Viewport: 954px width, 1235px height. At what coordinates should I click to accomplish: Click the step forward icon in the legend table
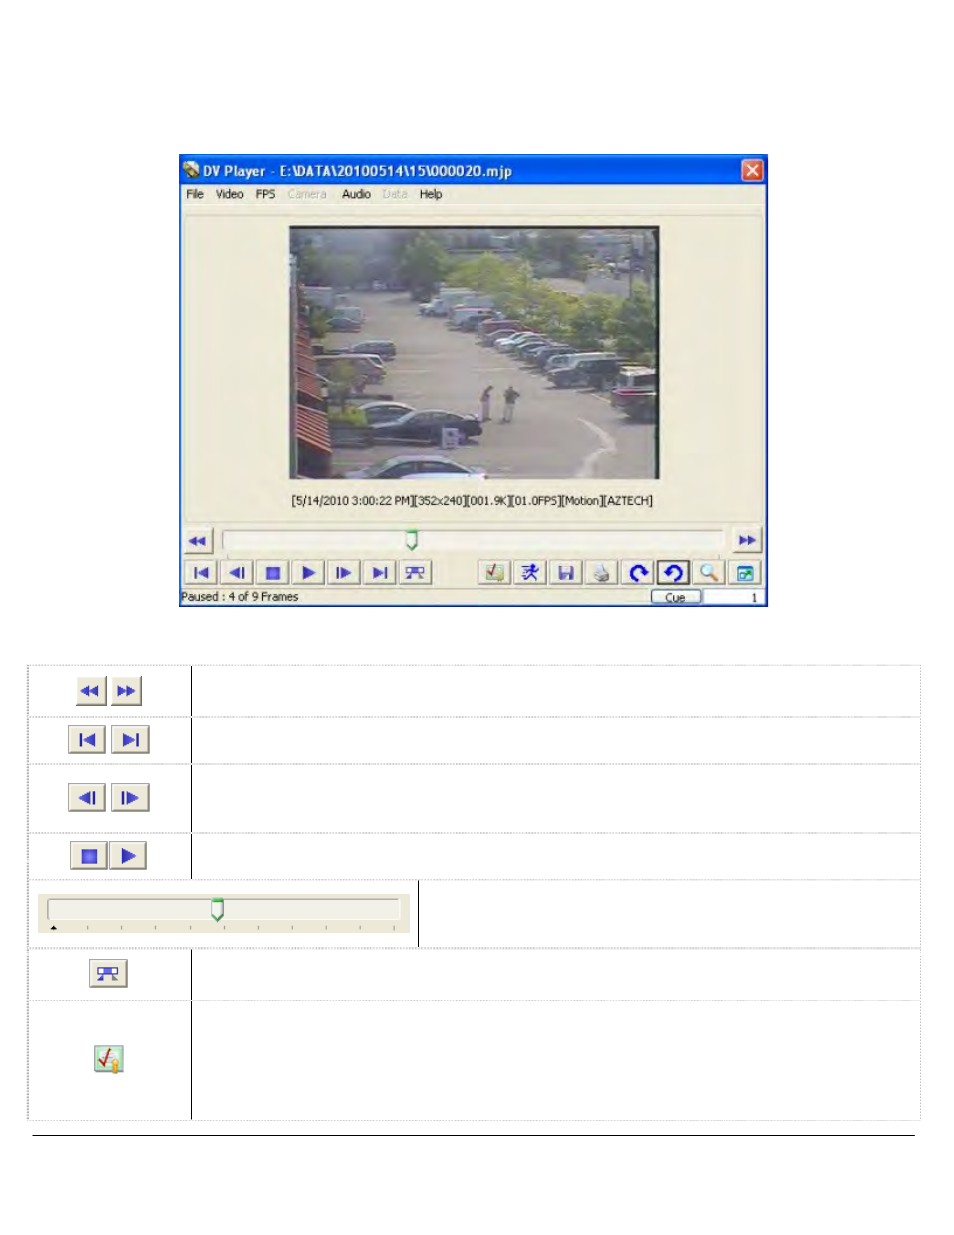pos(130,798)
